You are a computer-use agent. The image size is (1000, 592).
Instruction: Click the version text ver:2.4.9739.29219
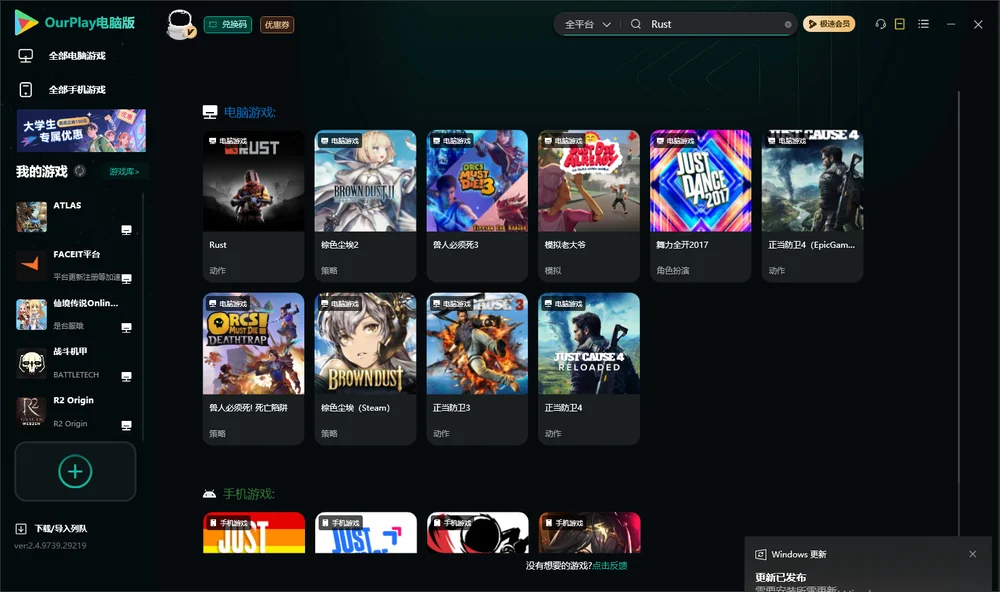[x=50, y=545]
